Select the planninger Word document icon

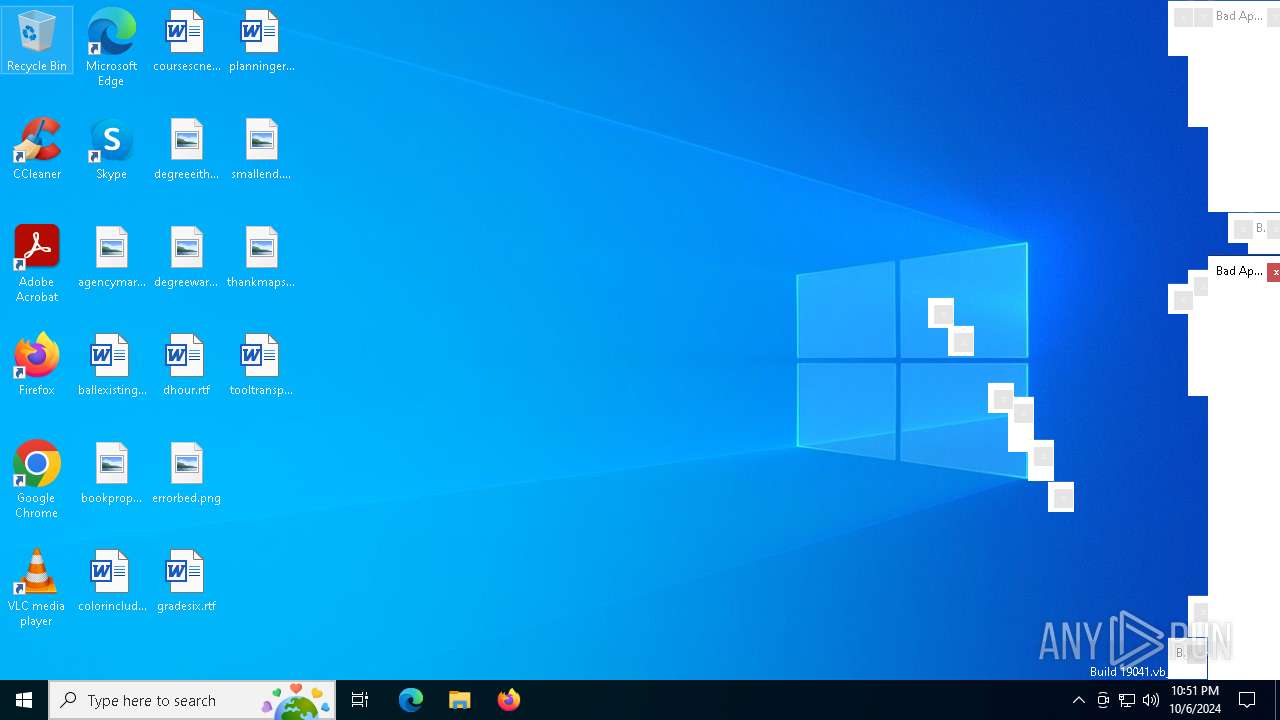click(261, 40)
